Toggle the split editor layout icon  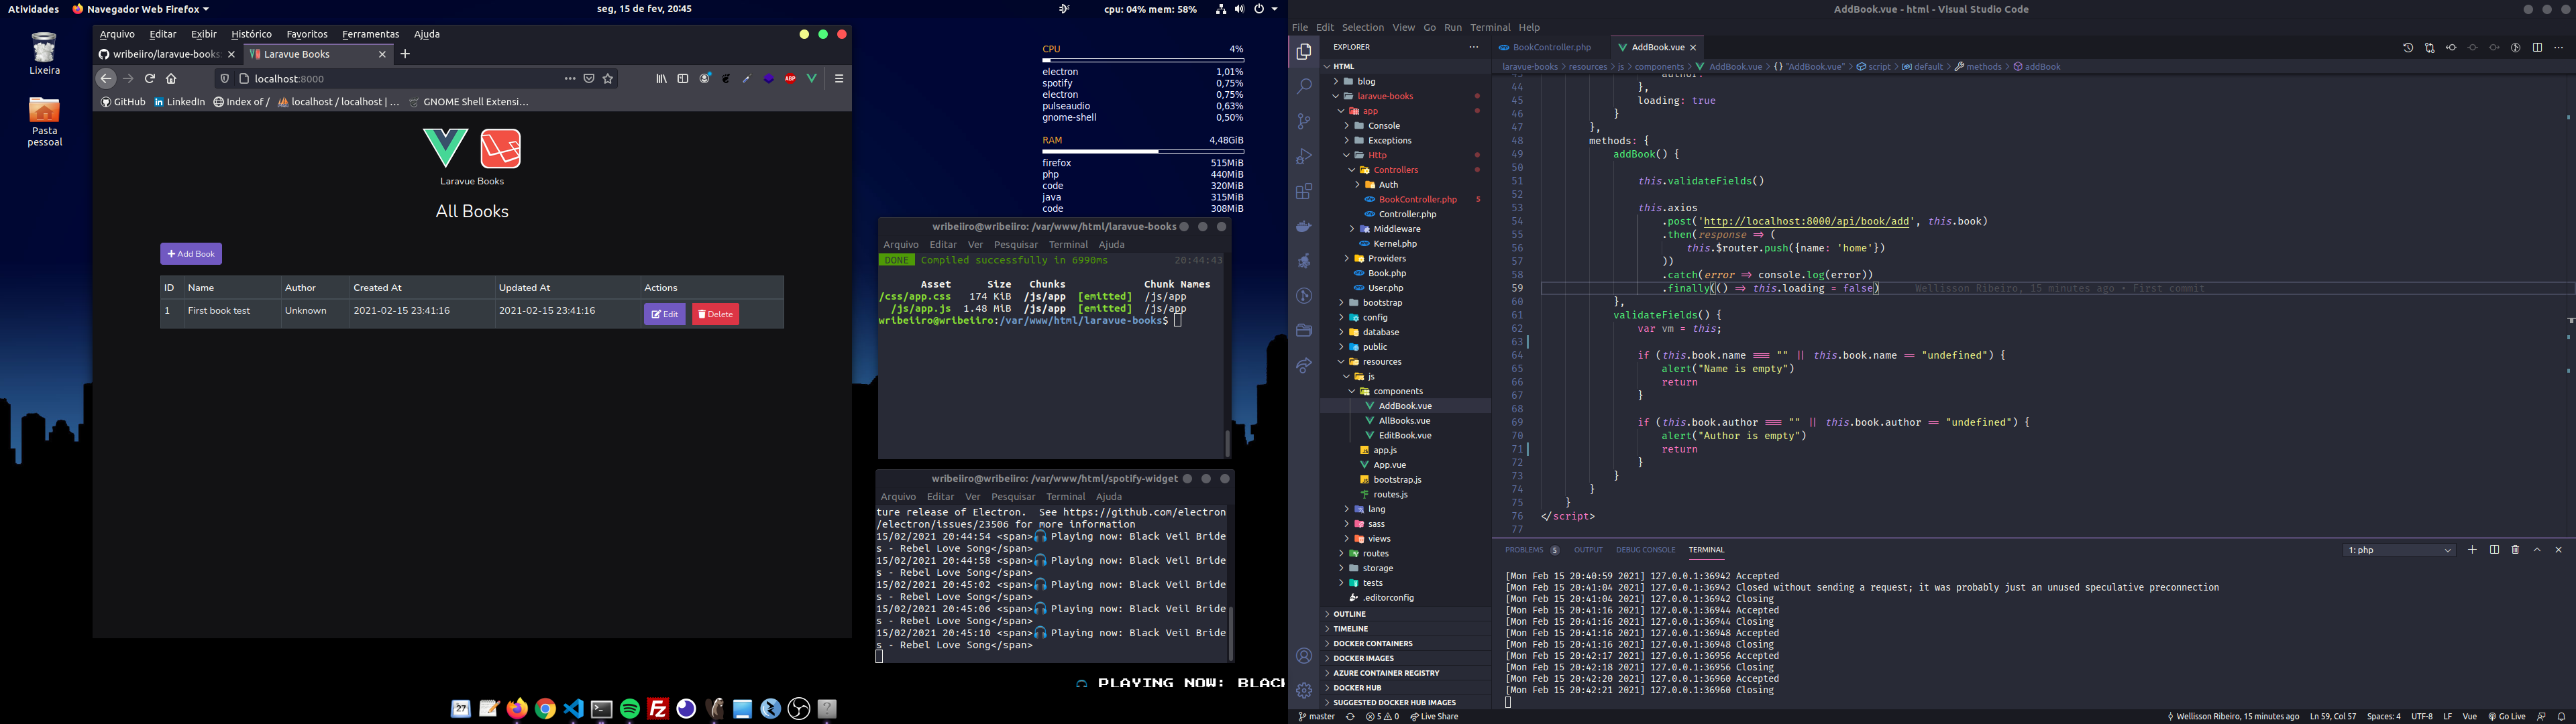pyautogui.click(x=2537, y=48)
